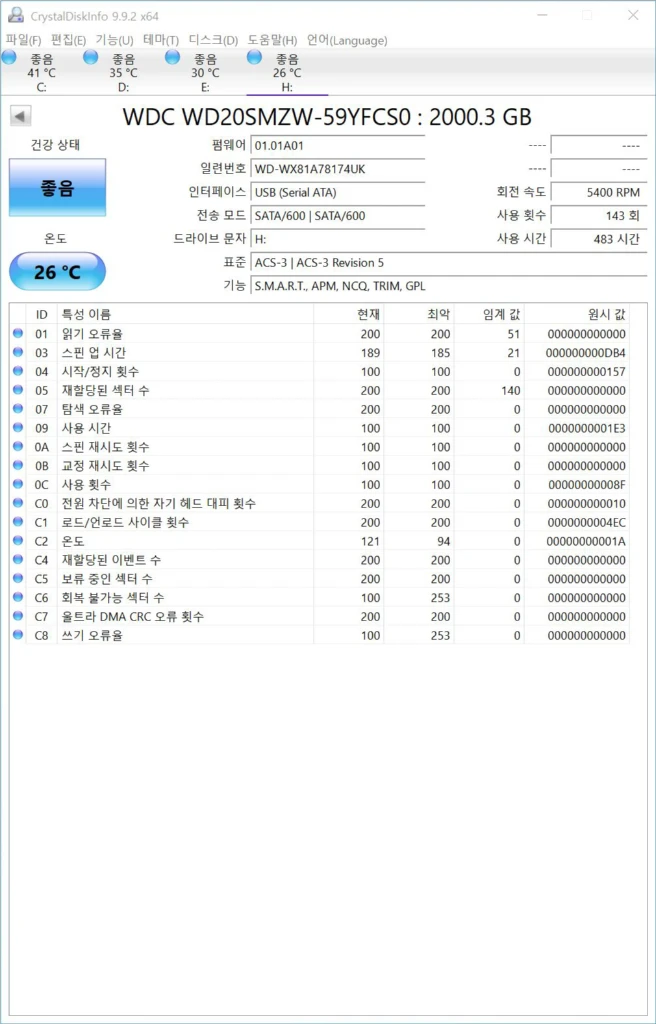Click the features field with S.M.A.R.T., APM
Viewport: 656px width, 1024px height.
tap(449, 286)
